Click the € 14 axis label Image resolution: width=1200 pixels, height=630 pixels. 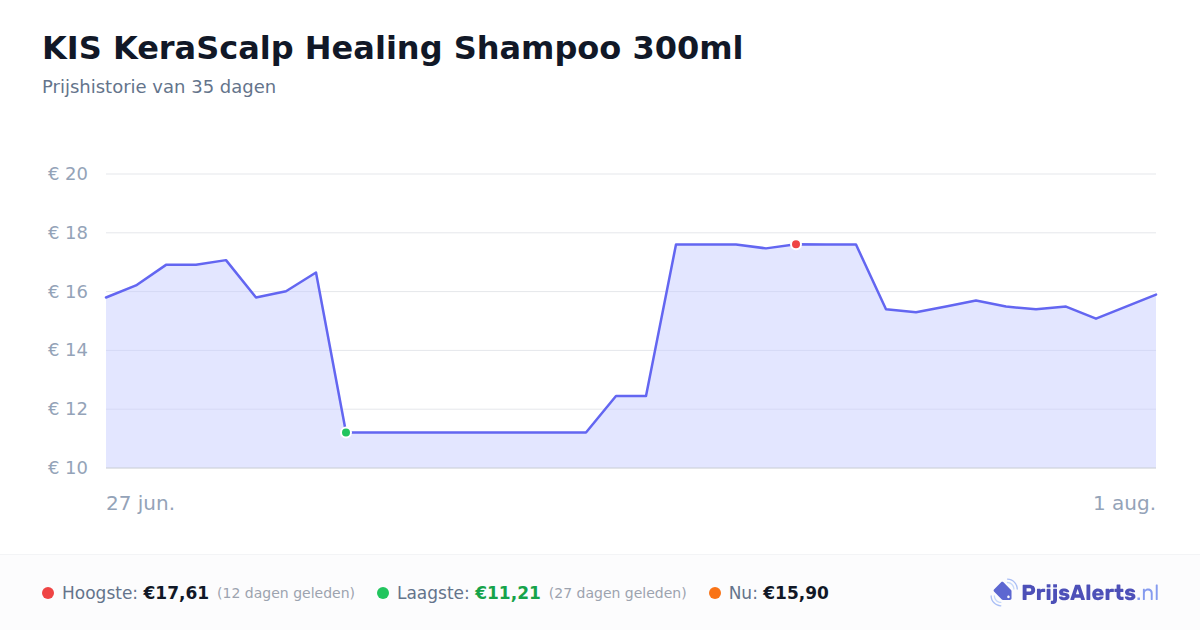click(x=68, y=350)
